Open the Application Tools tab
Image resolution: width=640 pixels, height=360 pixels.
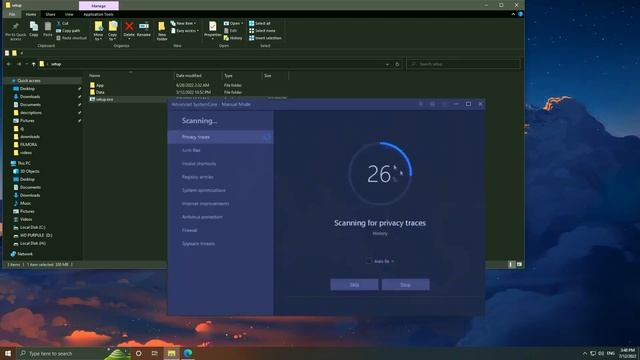click(98, 14)
